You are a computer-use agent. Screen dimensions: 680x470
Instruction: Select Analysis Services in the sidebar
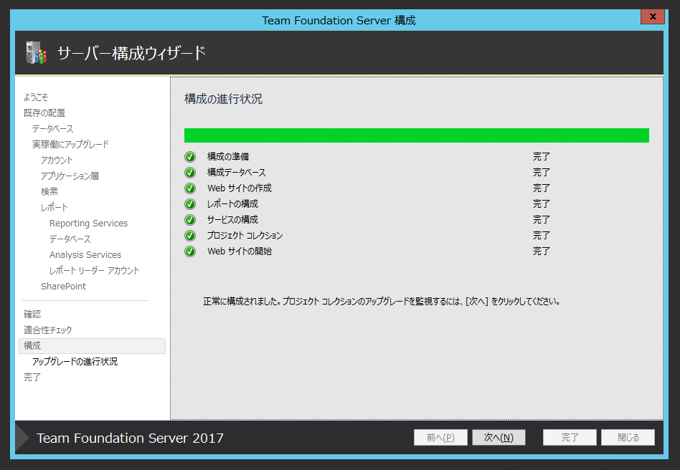tap(85, 255)
